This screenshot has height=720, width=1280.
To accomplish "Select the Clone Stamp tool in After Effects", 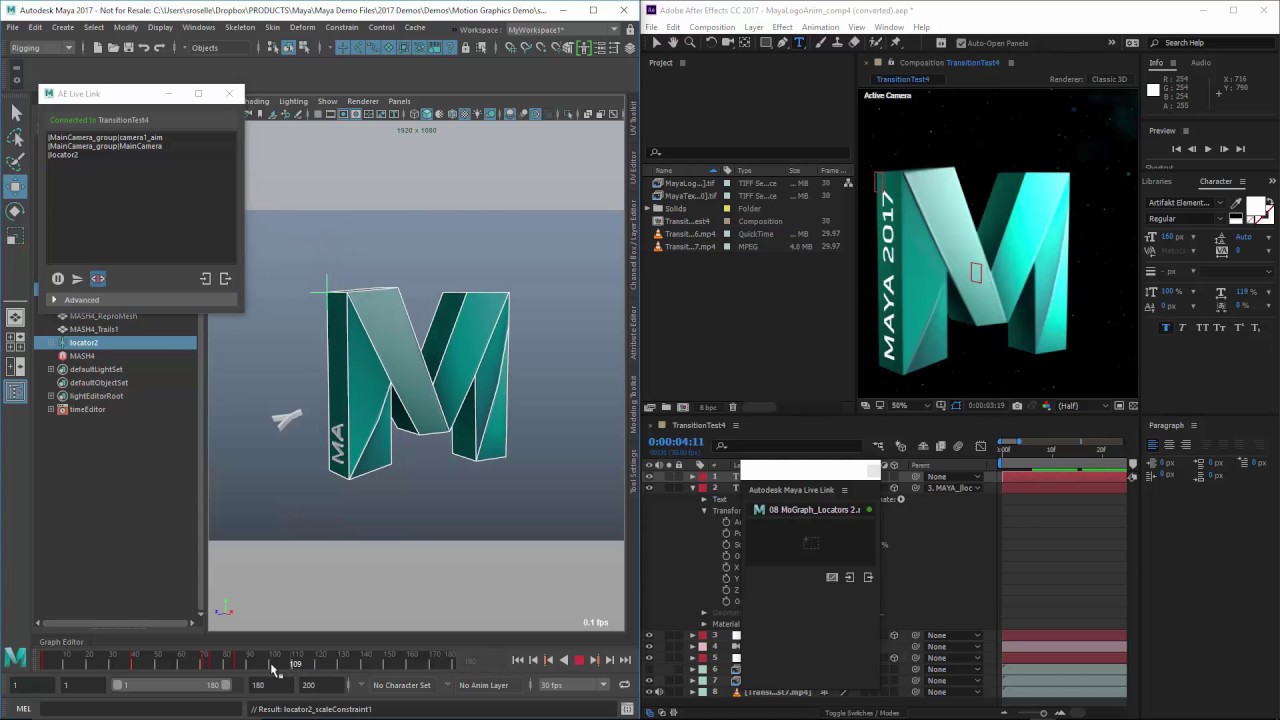I will [x=837, y=43].
